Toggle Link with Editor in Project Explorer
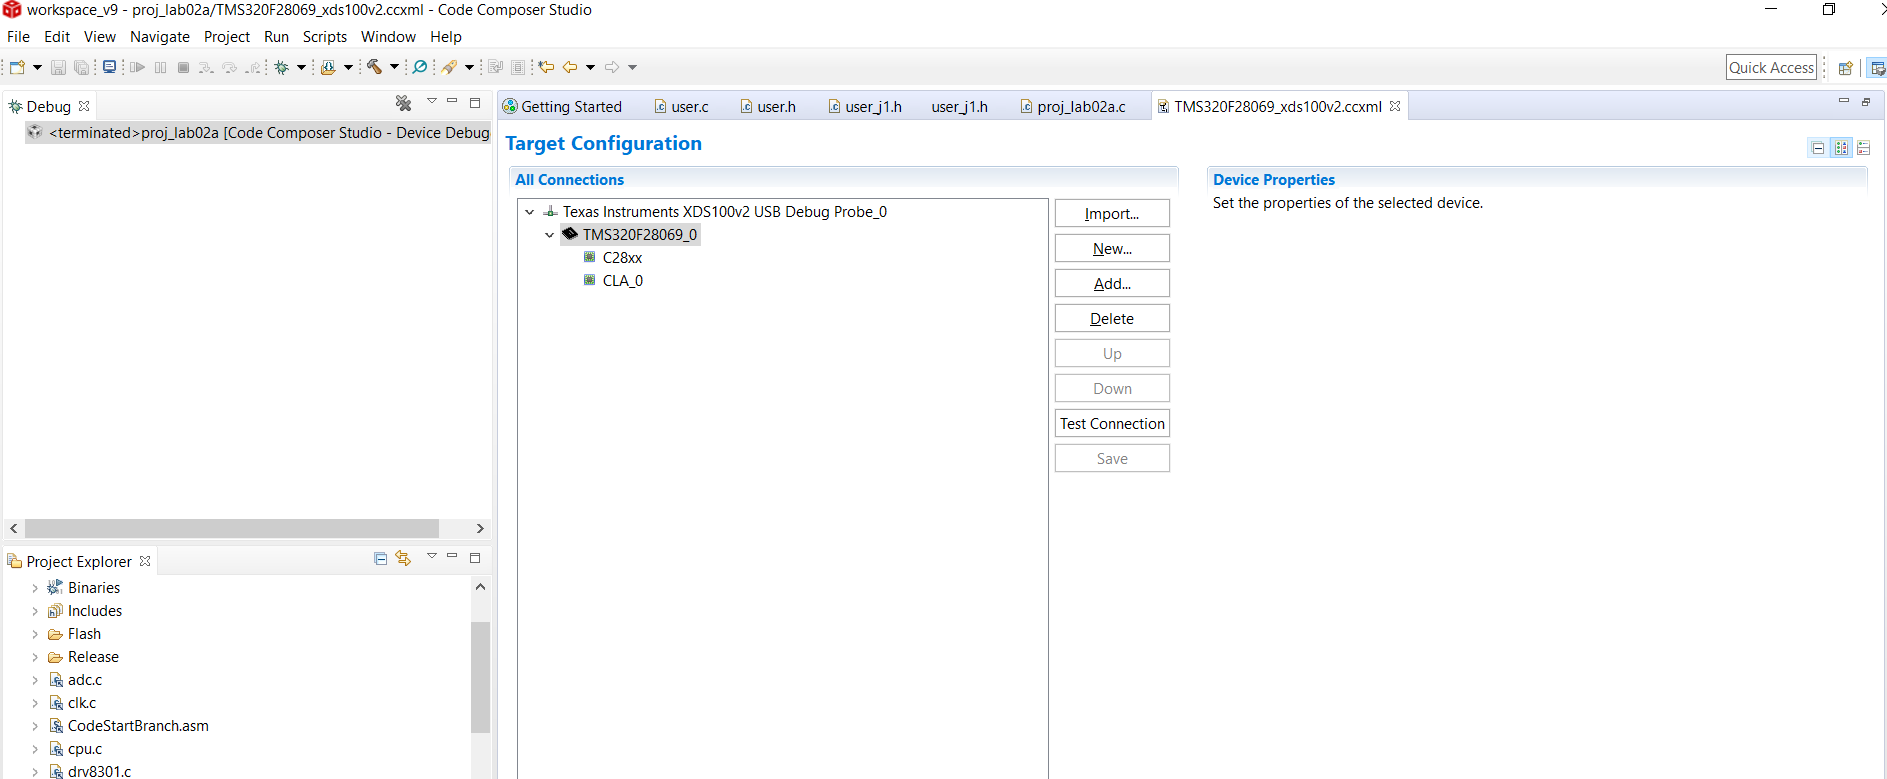1887x779 pixels. pos(403,558)
